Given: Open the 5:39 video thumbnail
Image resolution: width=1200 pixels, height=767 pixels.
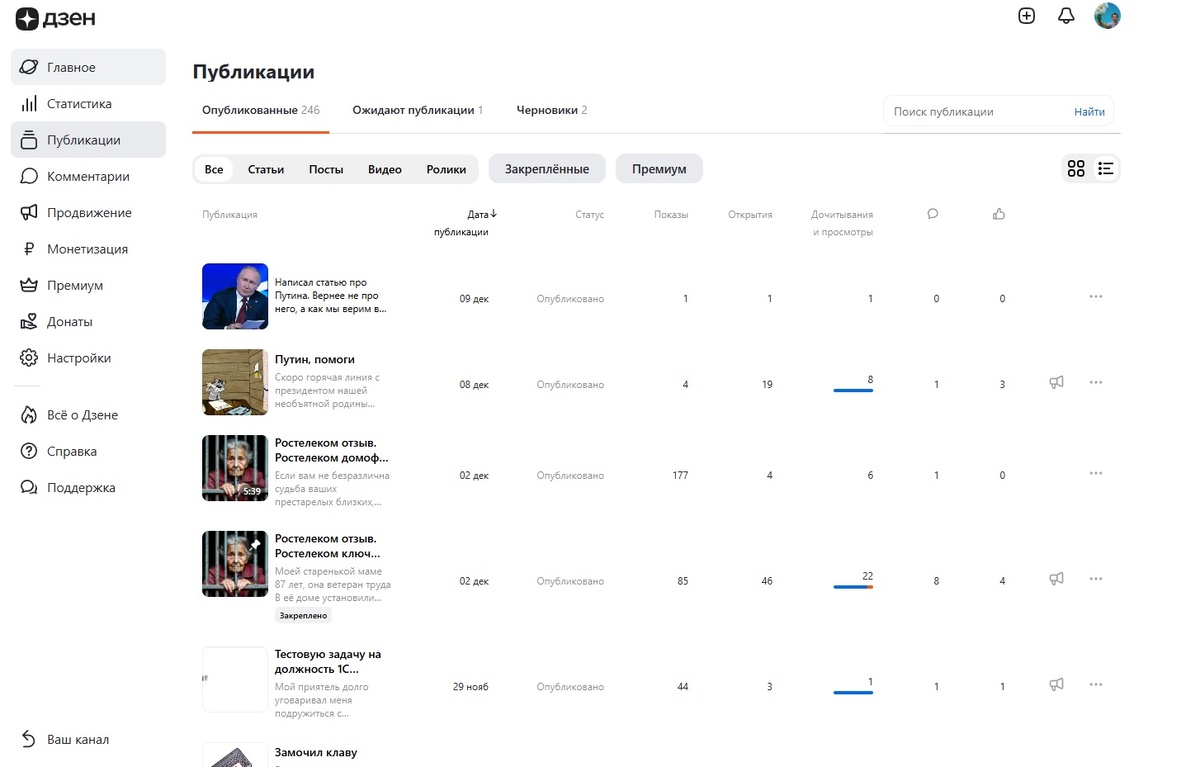Looking at the screenshot, I should tap(235, 468).
